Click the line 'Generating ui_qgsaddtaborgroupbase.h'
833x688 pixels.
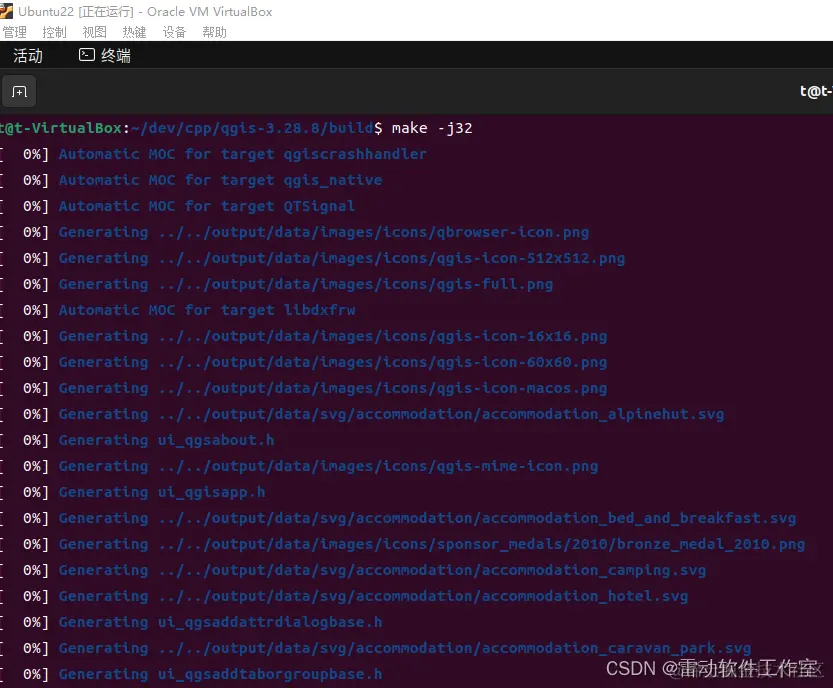pos(220,675)
